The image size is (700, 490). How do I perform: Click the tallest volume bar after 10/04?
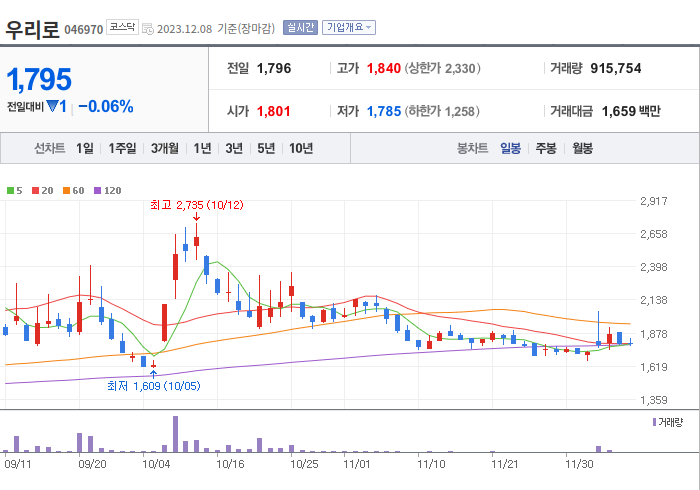(175, 434)
